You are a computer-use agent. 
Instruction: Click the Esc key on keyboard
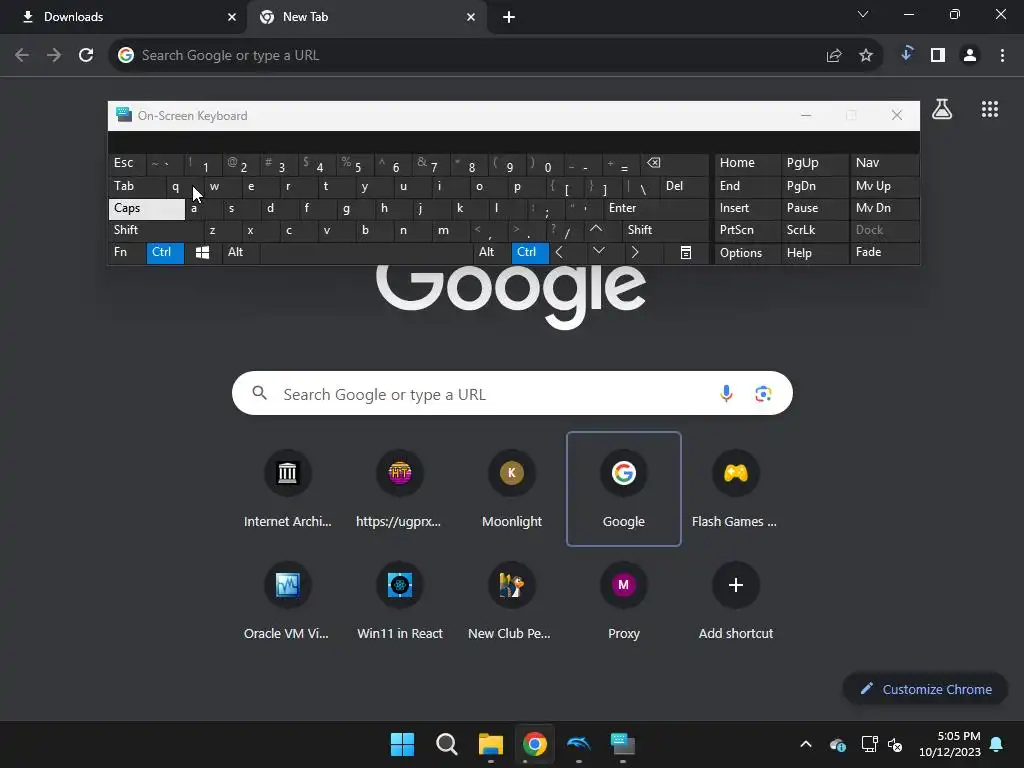127,163
